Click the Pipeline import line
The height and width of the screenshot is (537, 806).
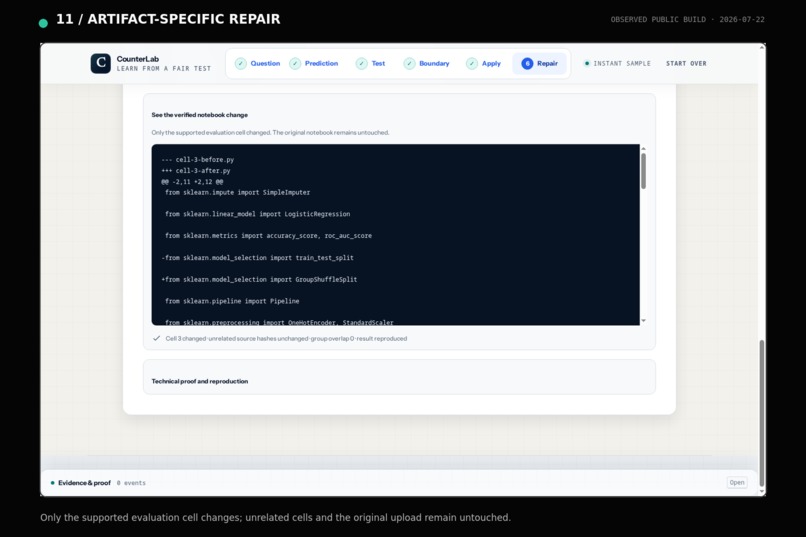tap(232, 301)
